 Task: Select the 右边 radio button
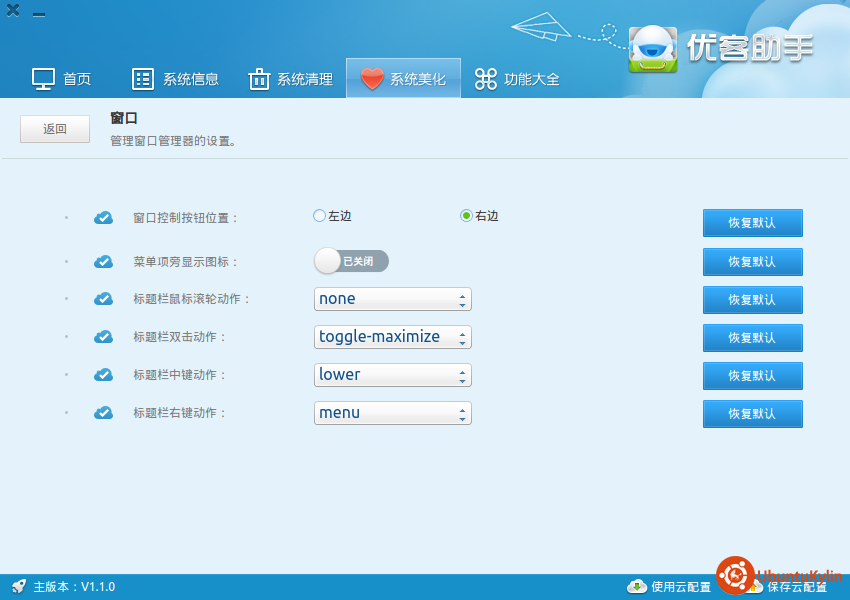tap(466, 215)
